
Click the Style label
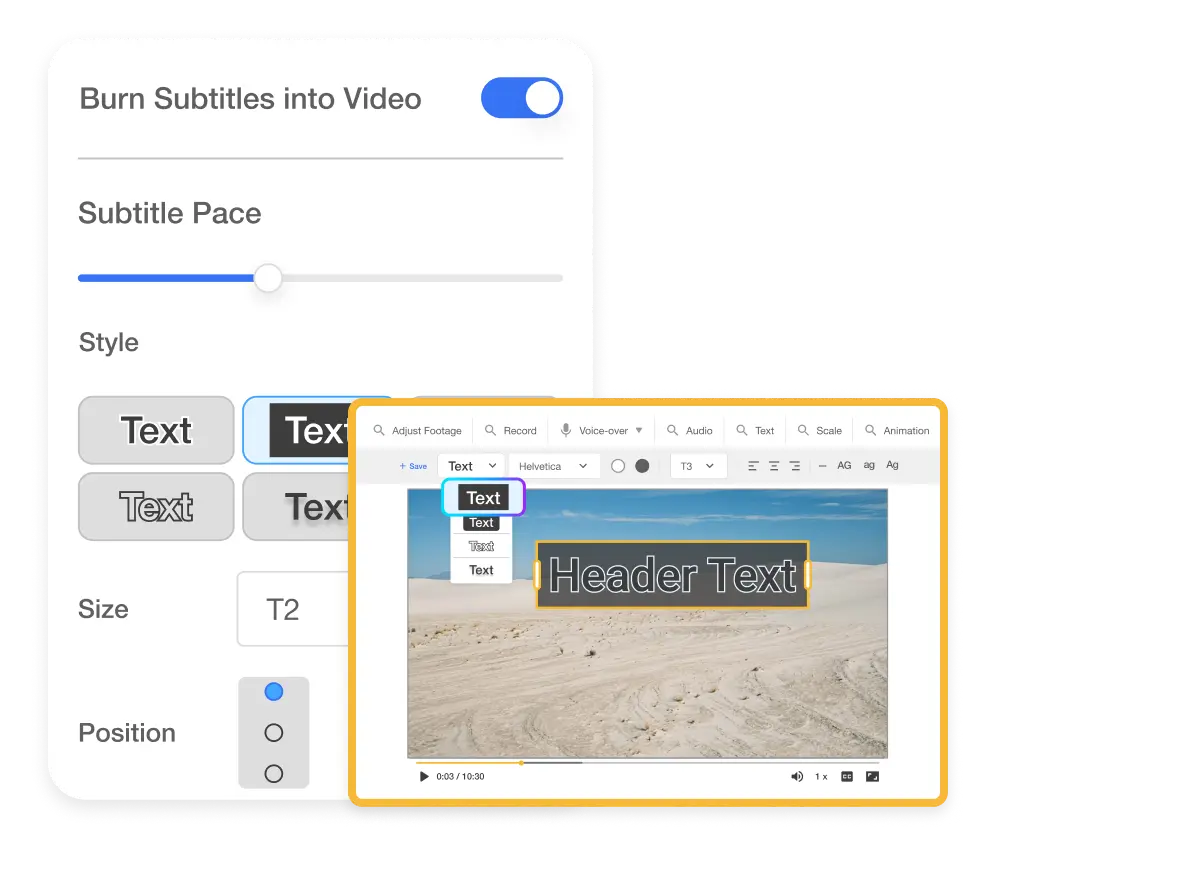coord(109,343)
